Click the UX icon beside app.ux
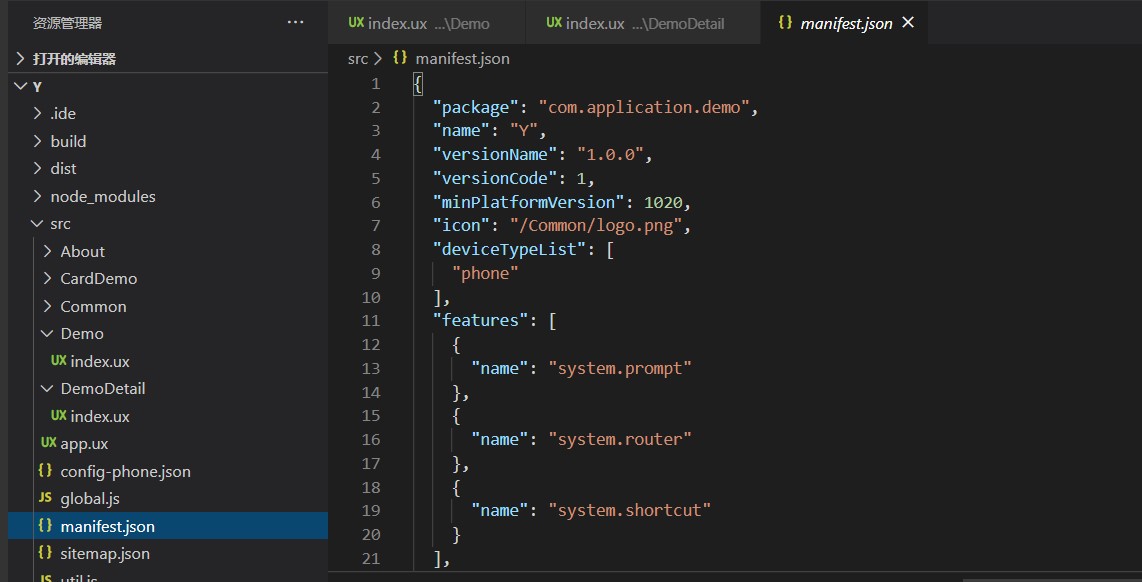 (x=49, y=443)
